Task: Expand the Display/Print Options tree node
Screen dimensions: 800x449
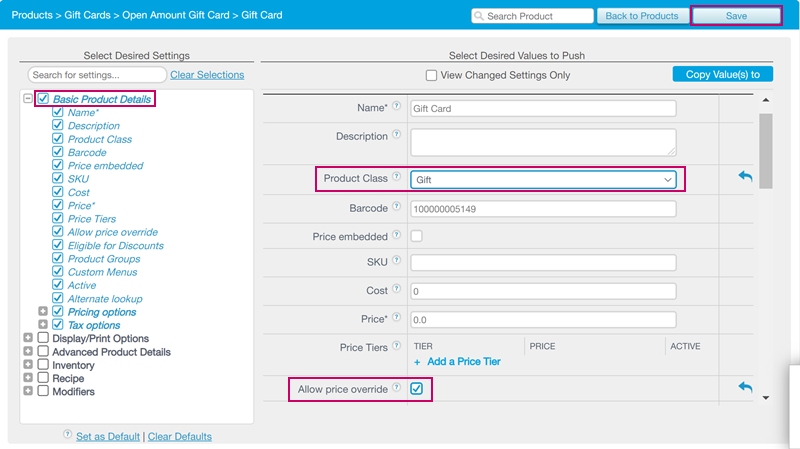Action: pyautogui.click(x=28, y=339)
